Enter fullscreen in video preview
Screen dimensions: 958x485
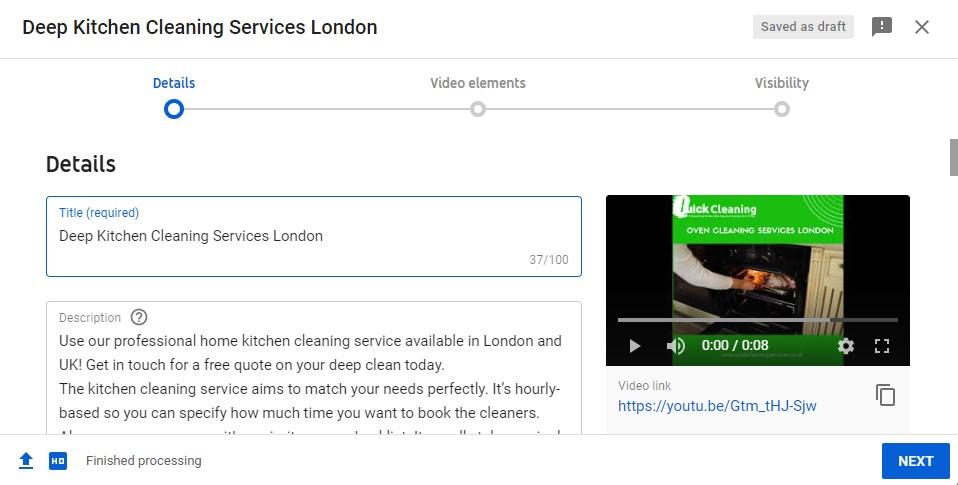[882, 346]
